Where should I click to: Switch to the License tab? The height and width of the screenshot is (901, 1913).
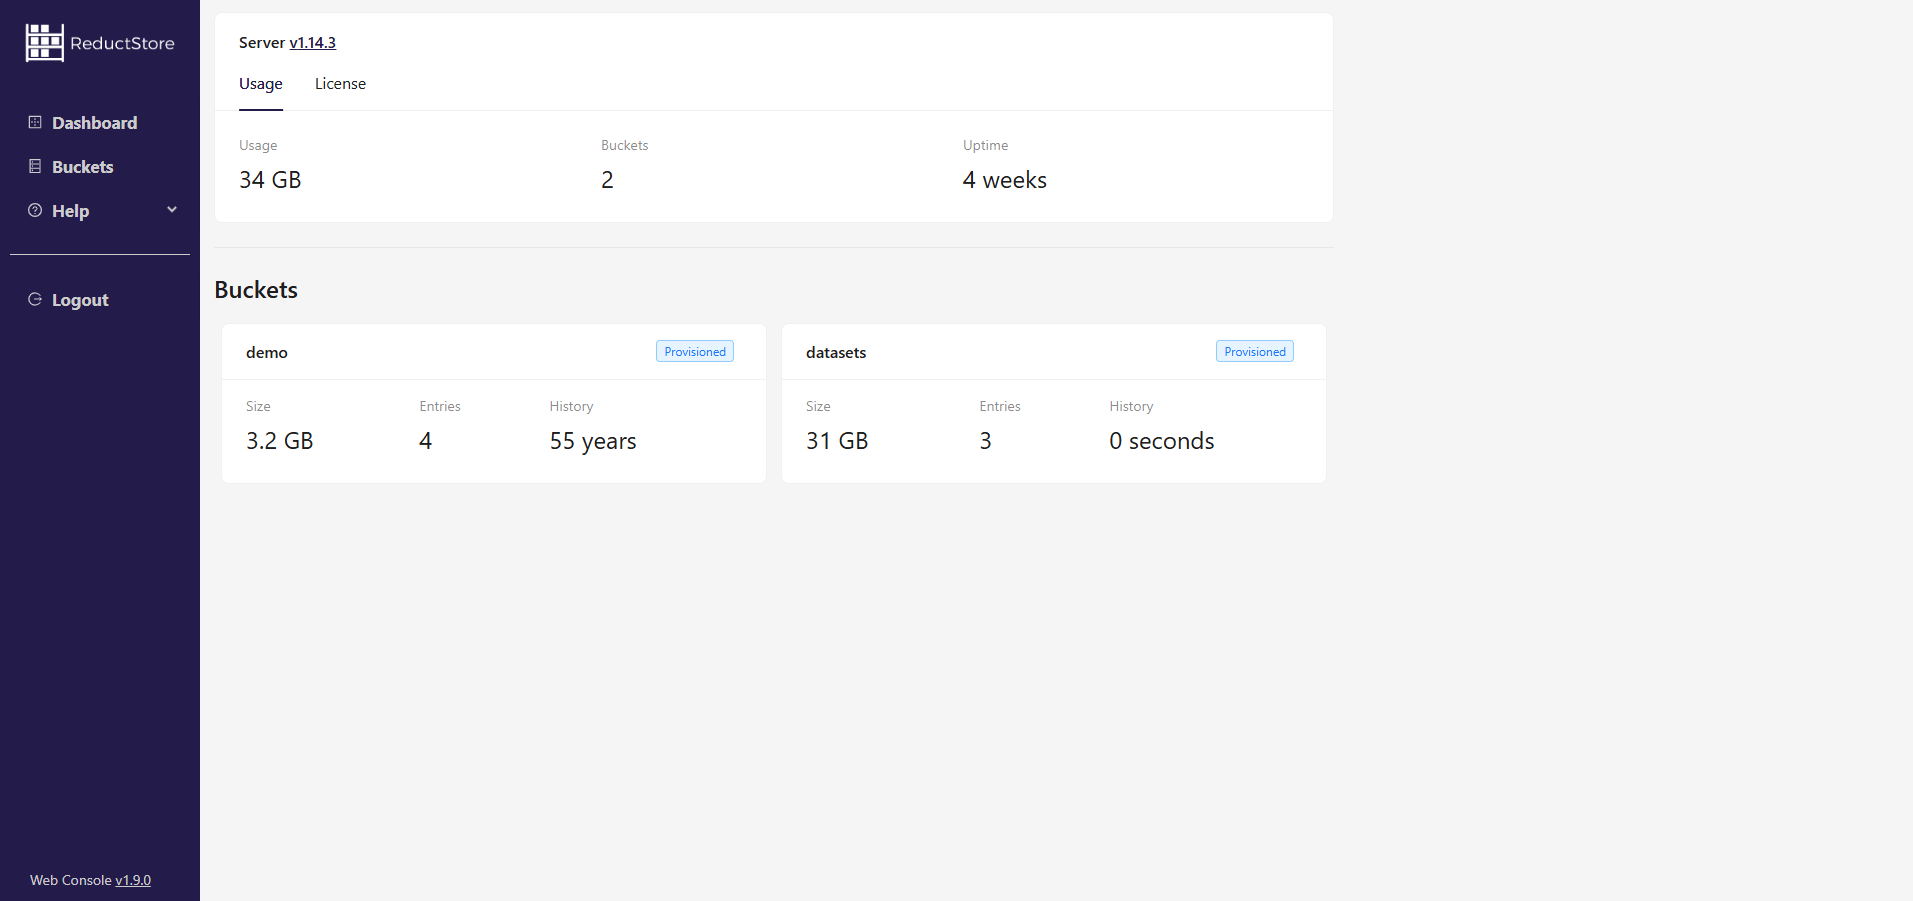340,83
